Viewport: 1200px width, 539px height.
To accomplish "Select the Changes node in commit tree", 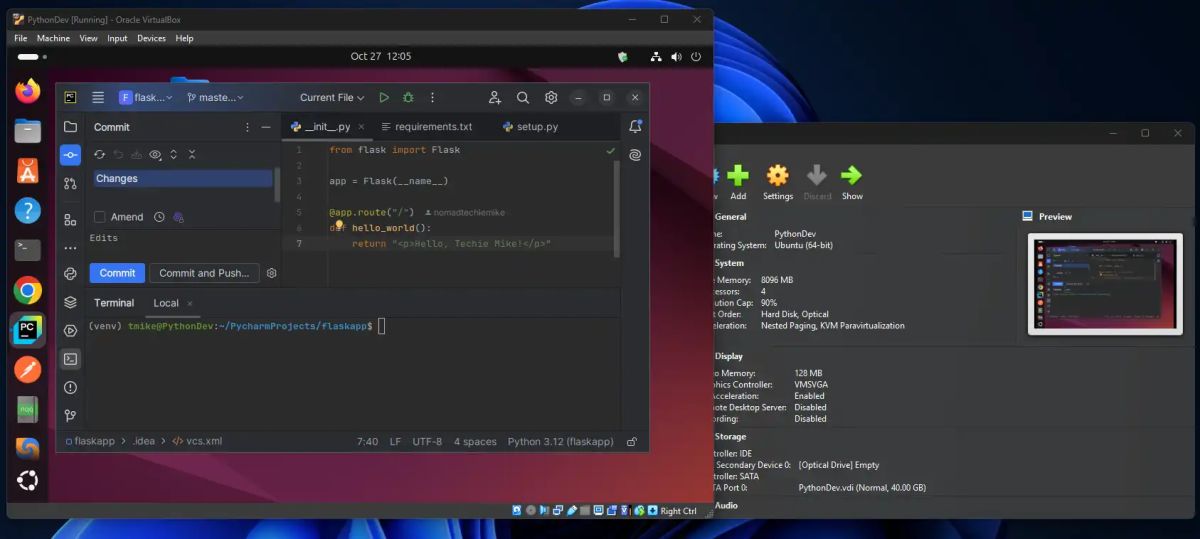I will click(183, 178).
